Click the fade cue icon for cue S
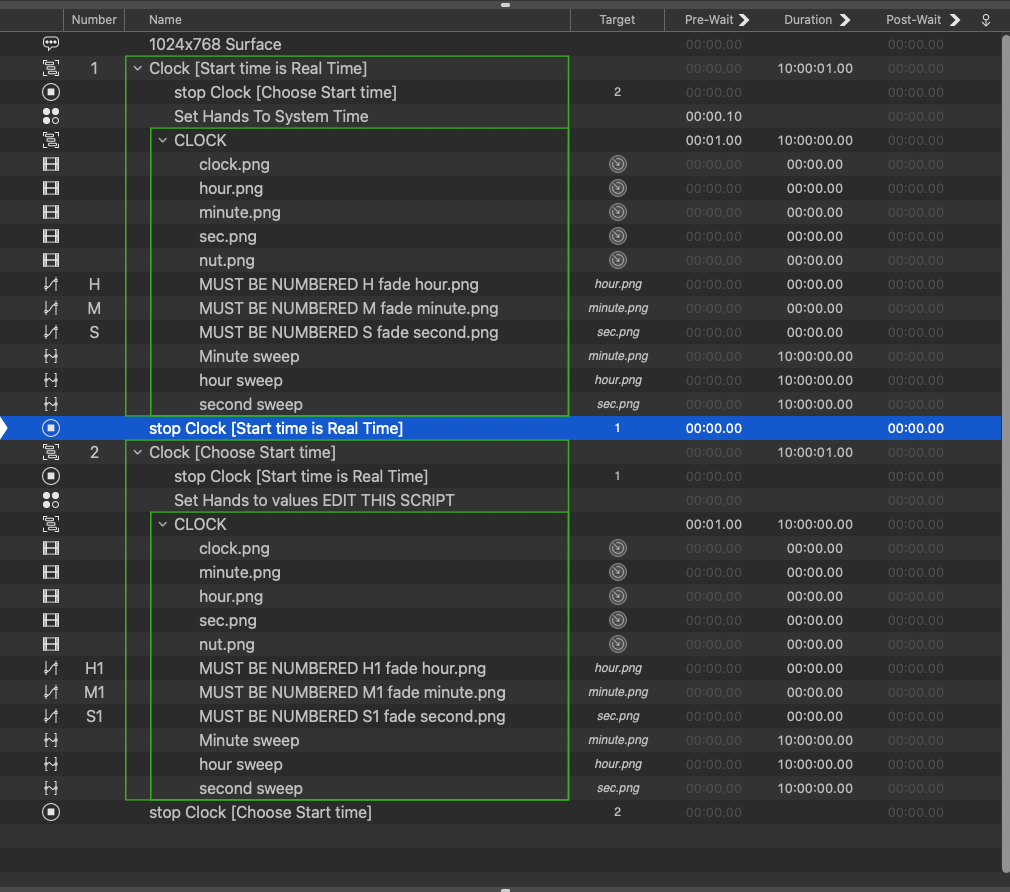This screenshot has width=1010, height=892. (x=51, y=332)
